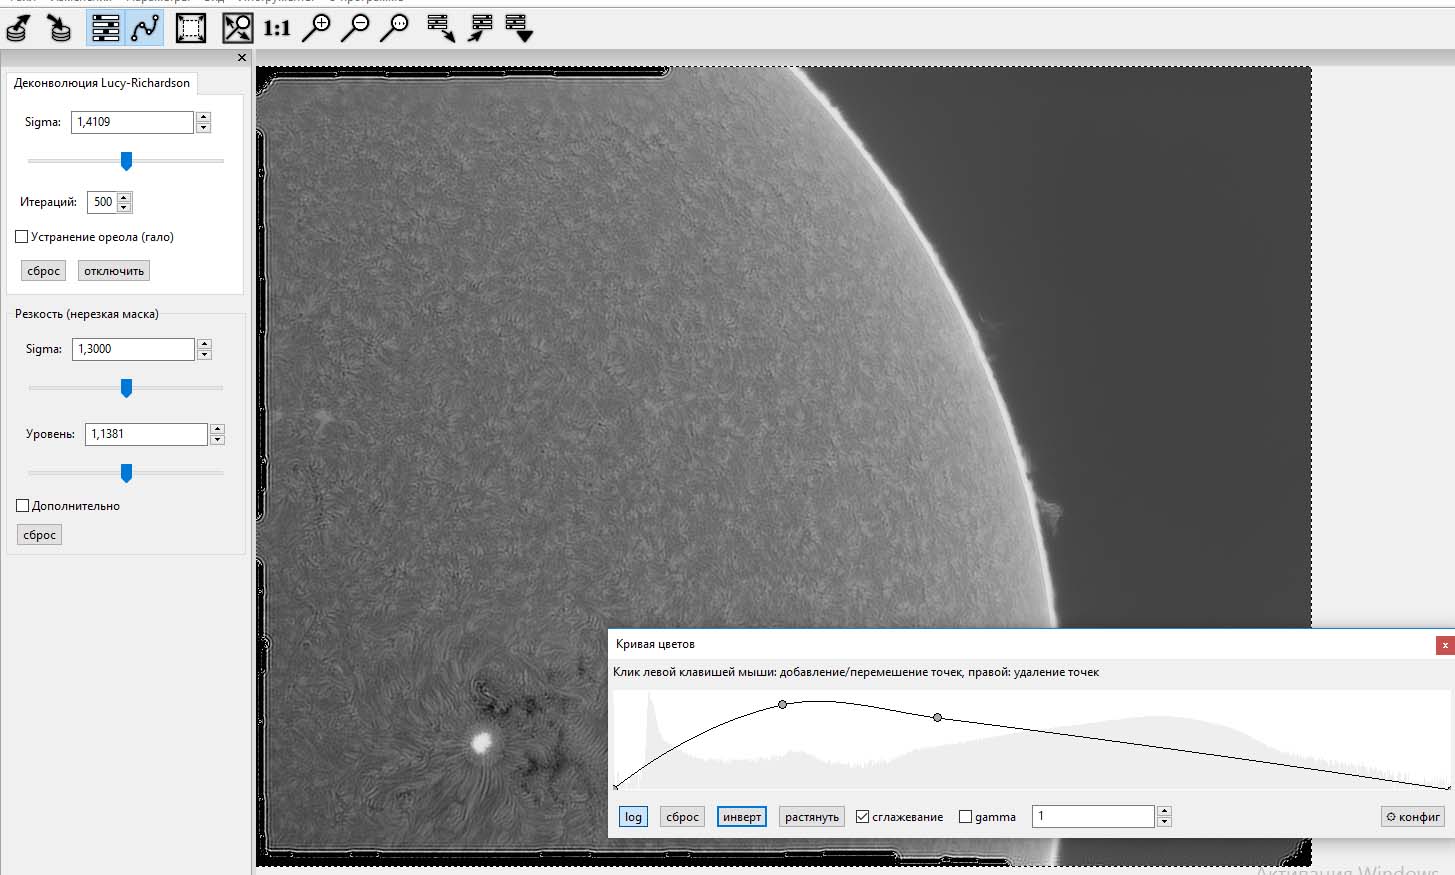
Task: Click the load processing settings icon
Action: pyautogui.click(x=481, y=28)
